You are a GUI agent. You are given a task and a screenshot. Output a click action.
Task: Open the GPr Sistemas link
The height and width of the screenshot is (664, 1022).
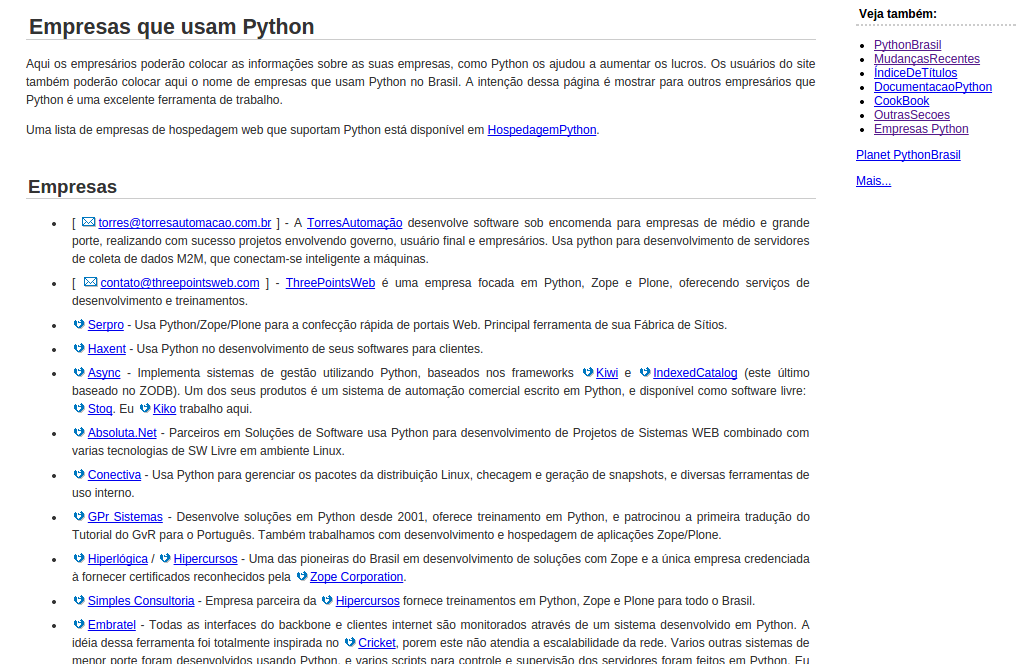tap(125, 517)
